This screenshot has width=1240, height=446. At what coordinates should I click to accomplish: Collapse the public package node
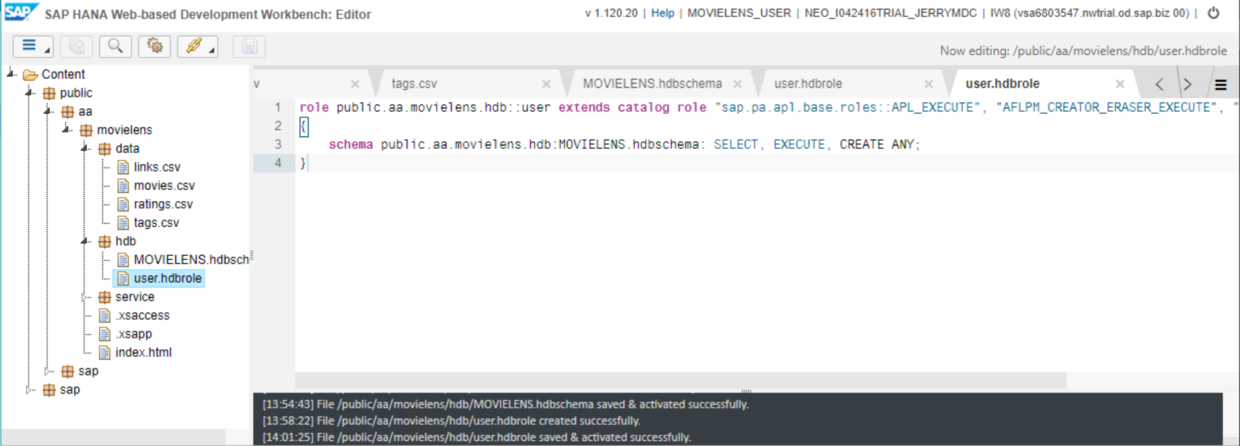[x=30, y=93]
